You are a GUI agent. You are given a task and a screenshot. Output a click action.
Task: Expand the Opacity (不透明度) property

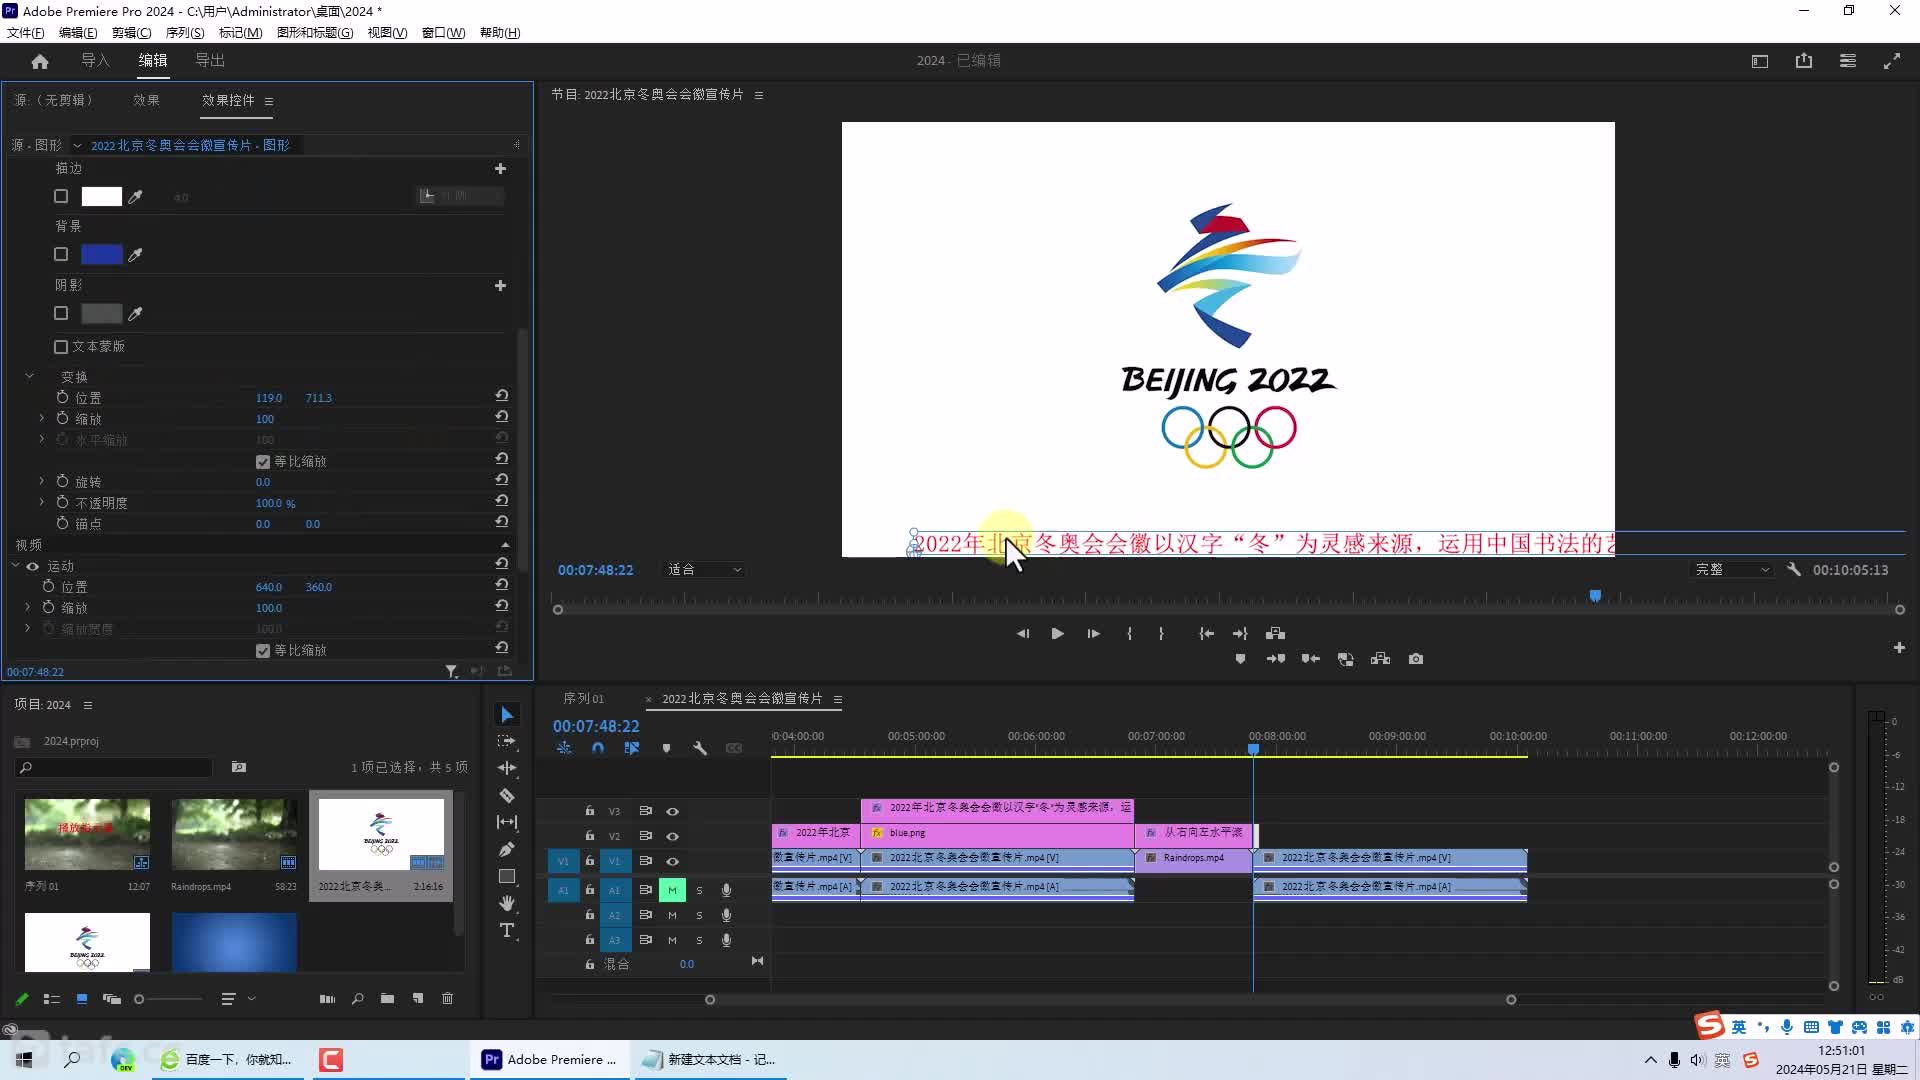tap(41, 502)
